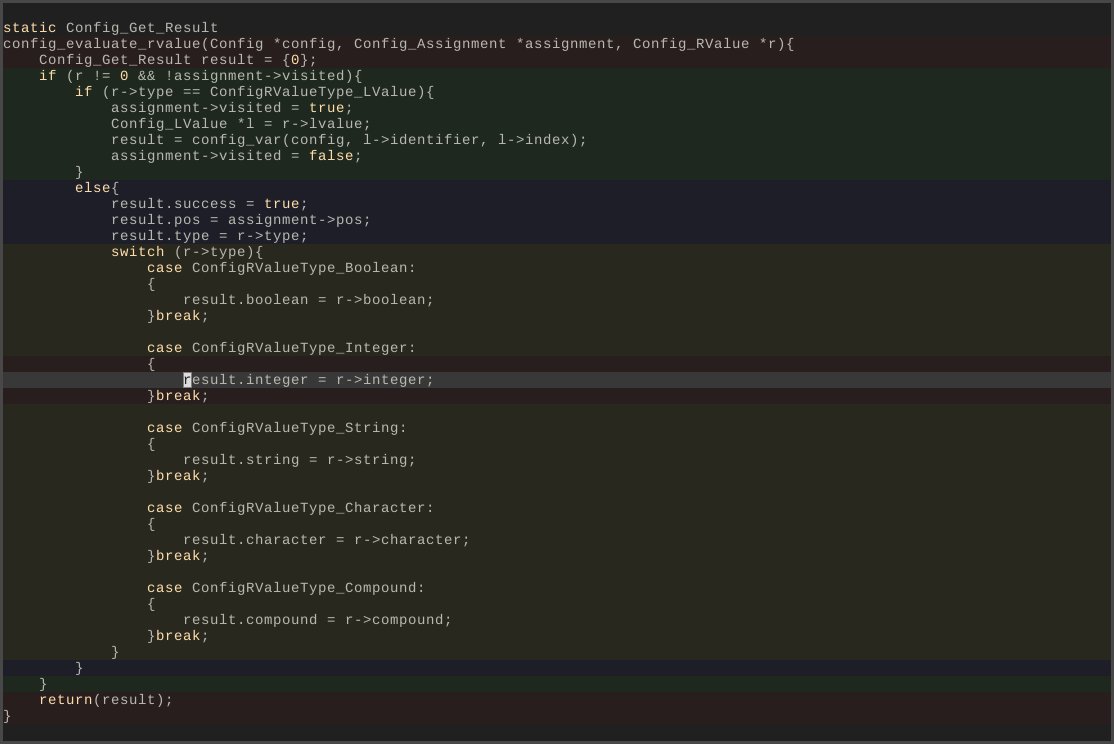Screen dimensions: 1114x744
Task: Click '}break;' after the Boolean case
Action: point(178,316)
